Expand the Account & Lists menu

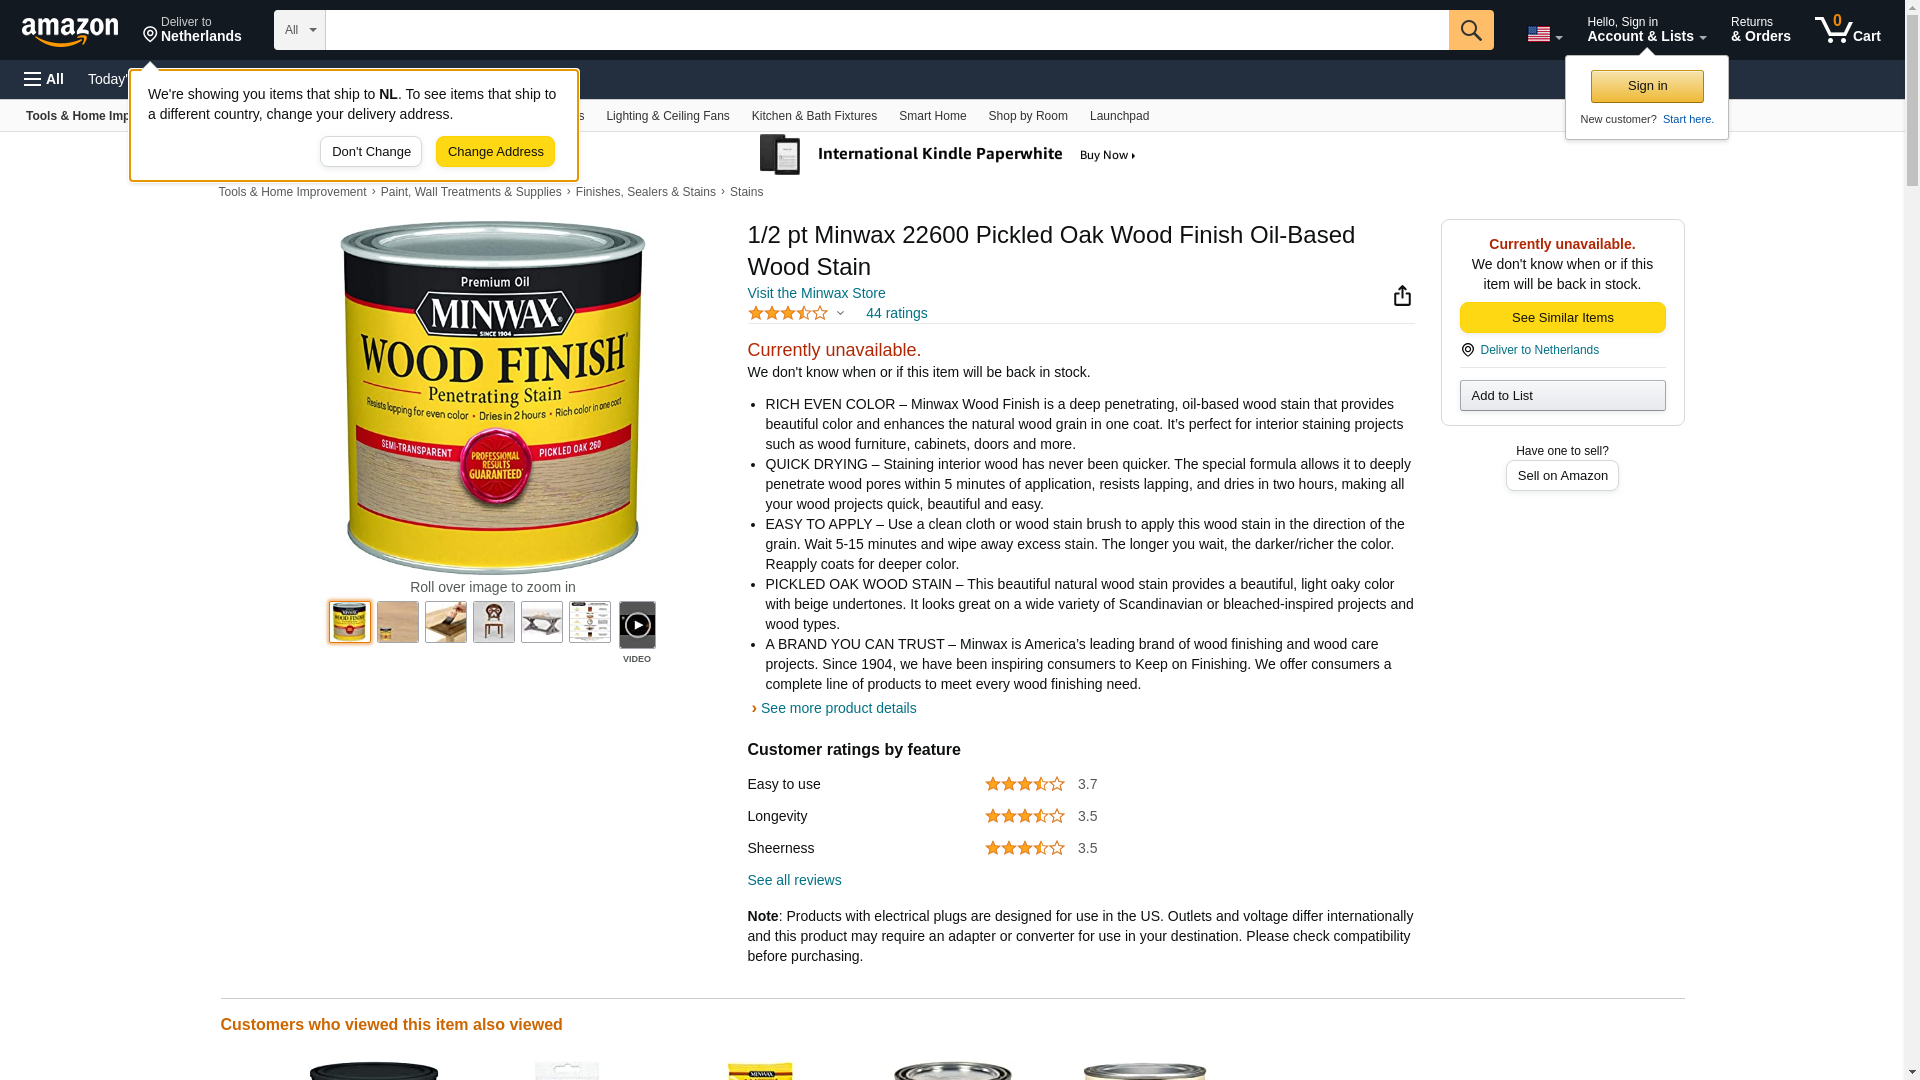coord(1646,30)
